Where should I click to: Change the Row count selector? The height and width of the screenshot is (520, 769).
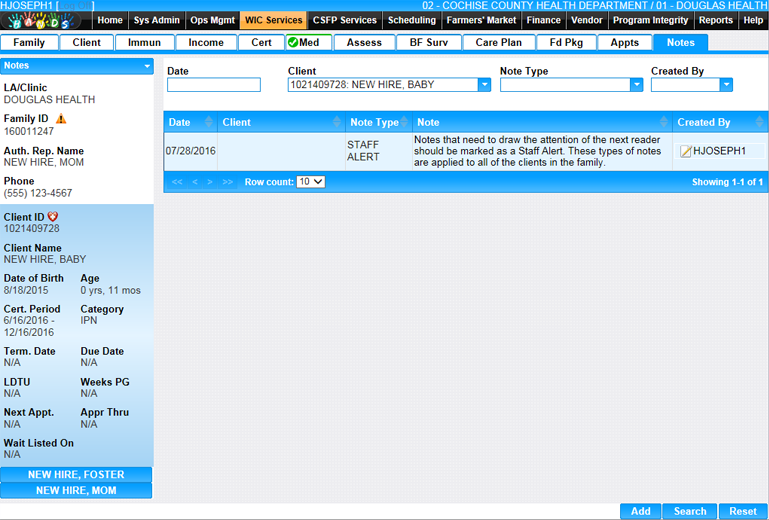point(311,182)
